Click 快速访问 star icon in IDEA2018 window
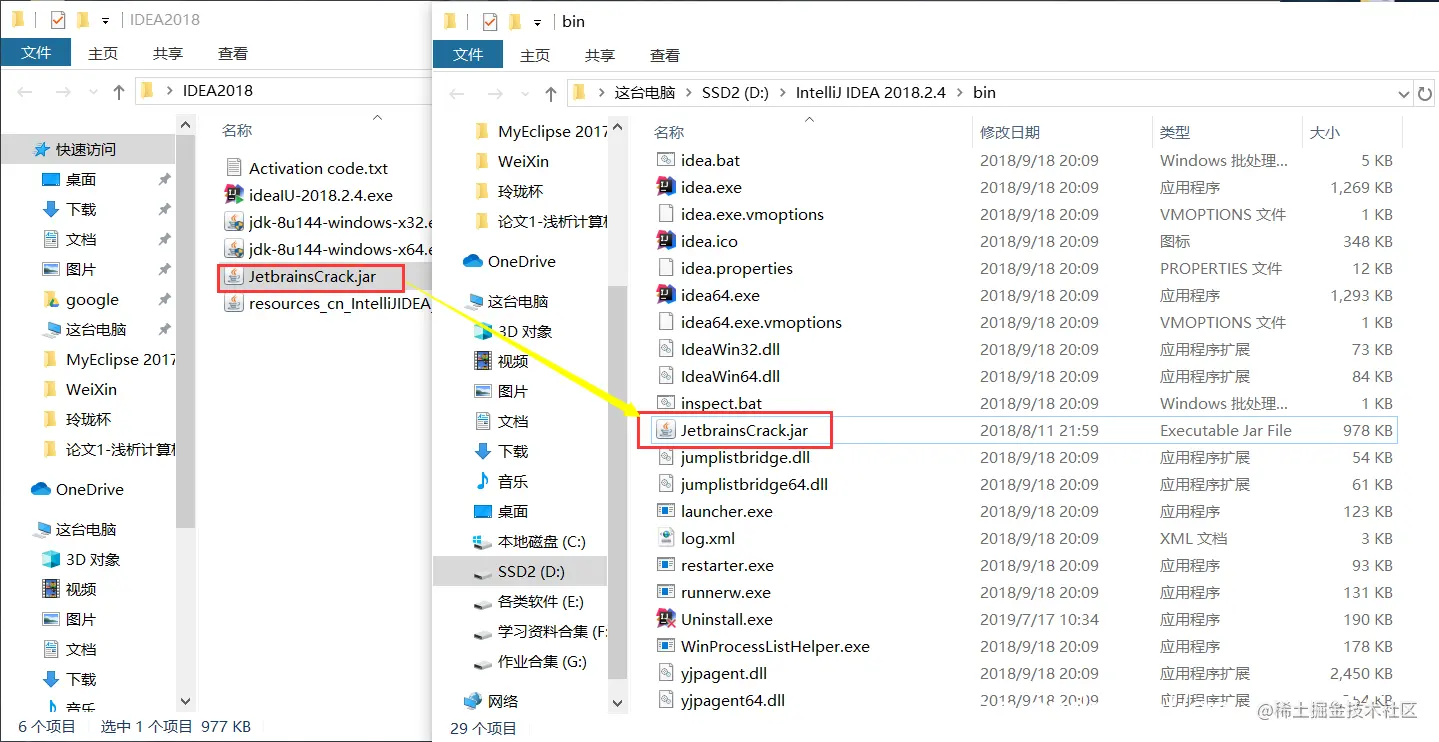This screenshot has width=1439, height=742. tap(41, 149)
